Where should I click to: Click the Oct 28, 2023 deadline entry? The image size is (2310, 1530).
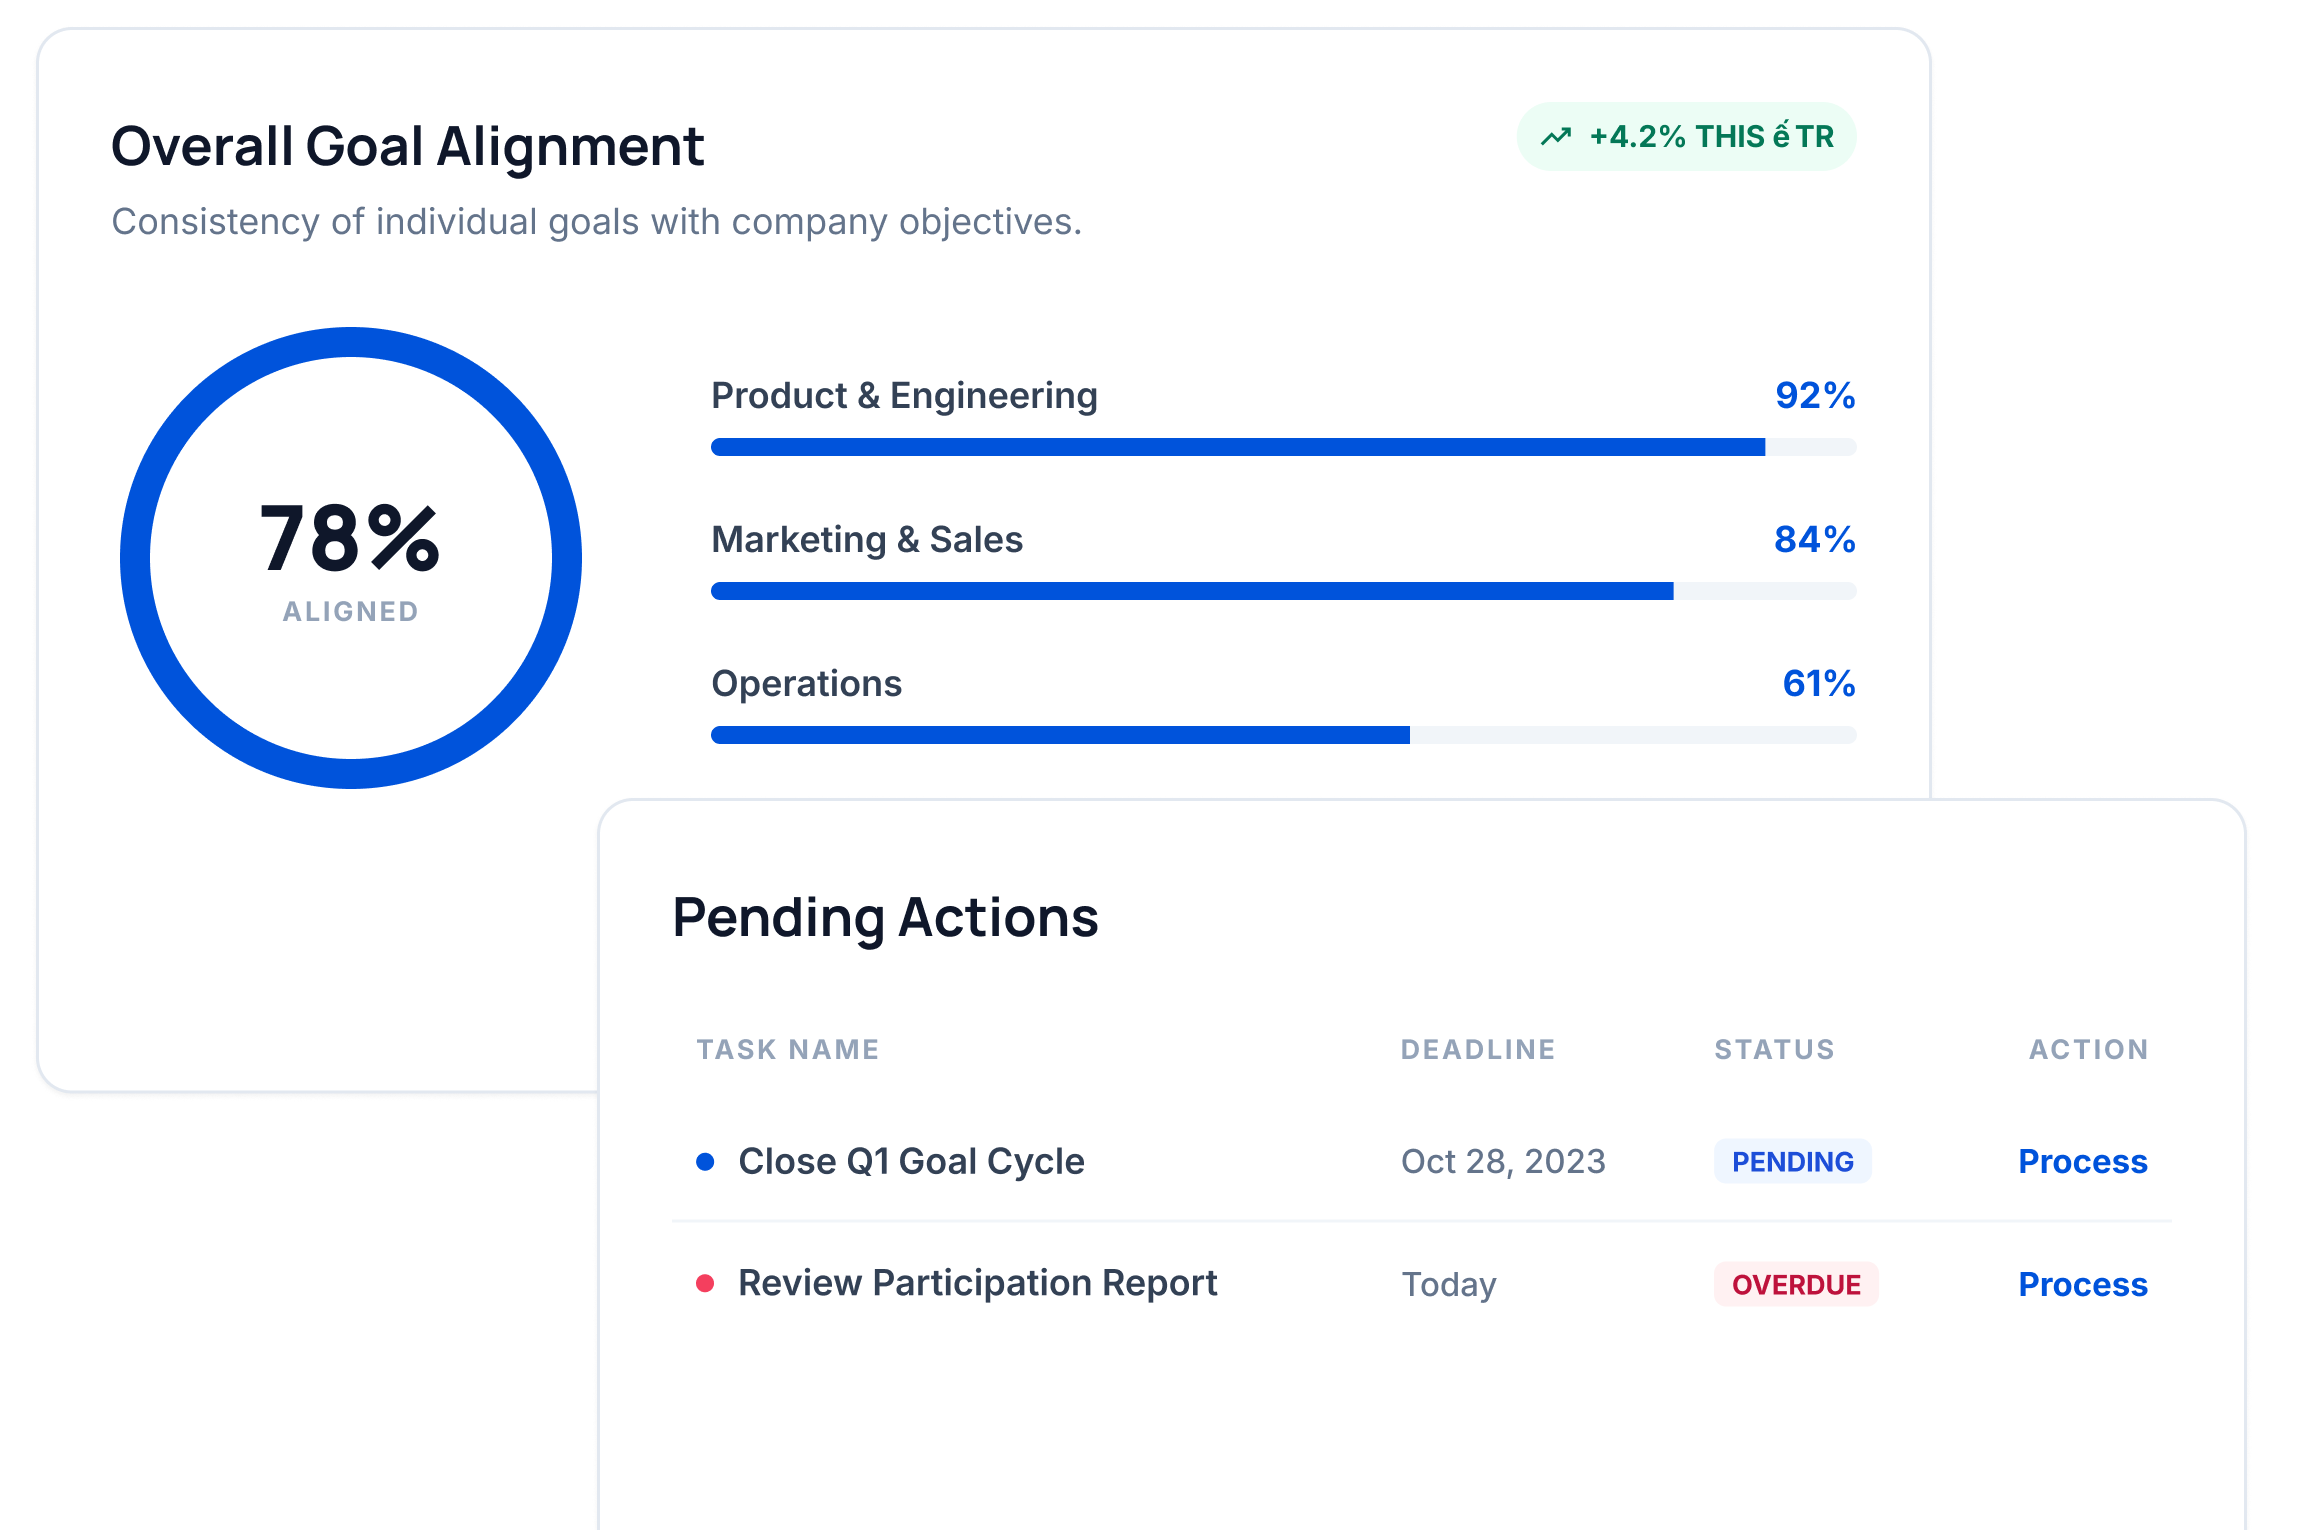point(1502,1161)
